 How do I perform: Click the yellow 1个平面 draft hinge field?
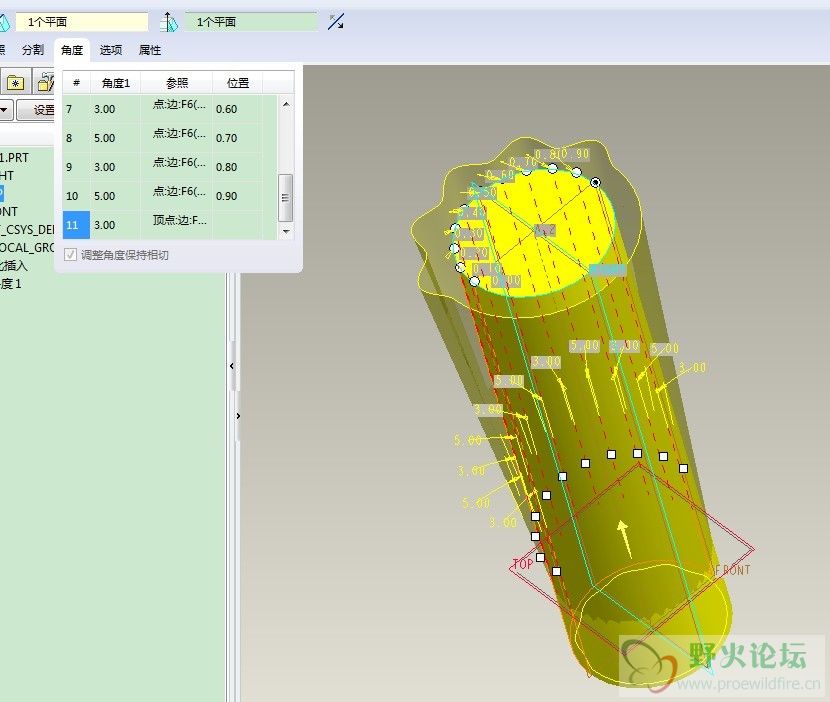82,21
